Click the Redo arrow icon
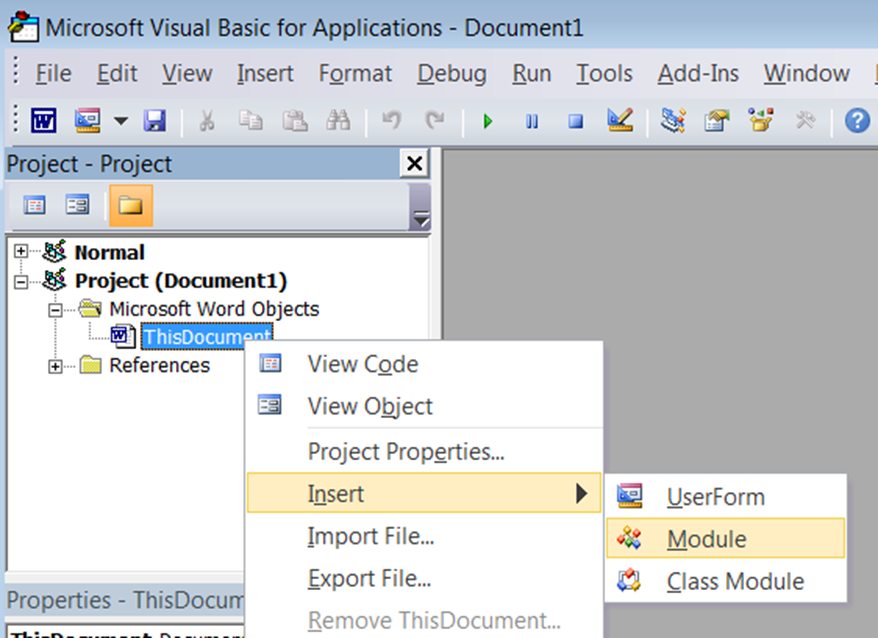 click(435, 120)
